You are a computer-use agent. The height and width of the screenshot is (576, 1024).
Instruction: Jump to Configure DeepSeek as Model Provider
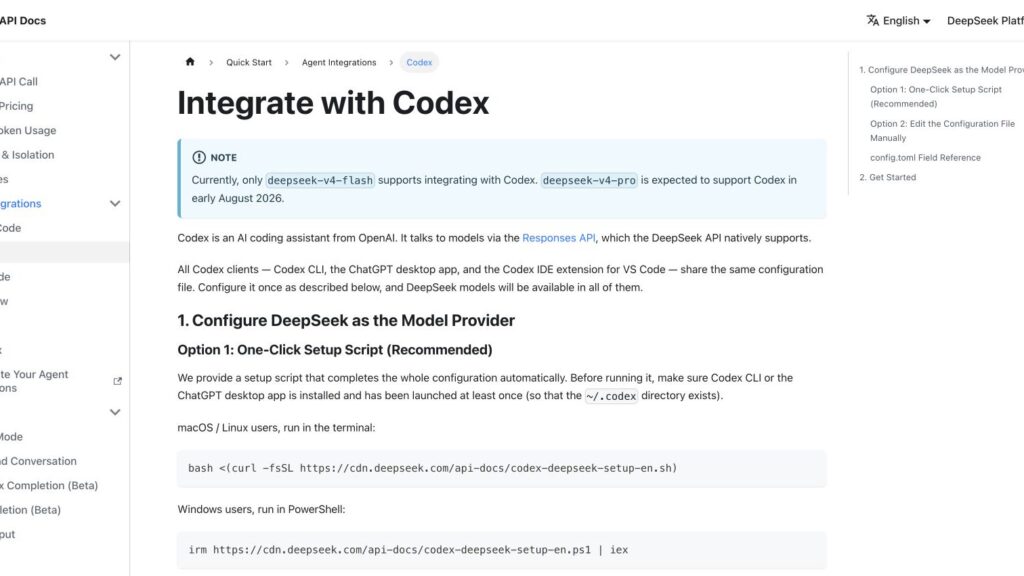pyautogui.click(x=941, y=70)
